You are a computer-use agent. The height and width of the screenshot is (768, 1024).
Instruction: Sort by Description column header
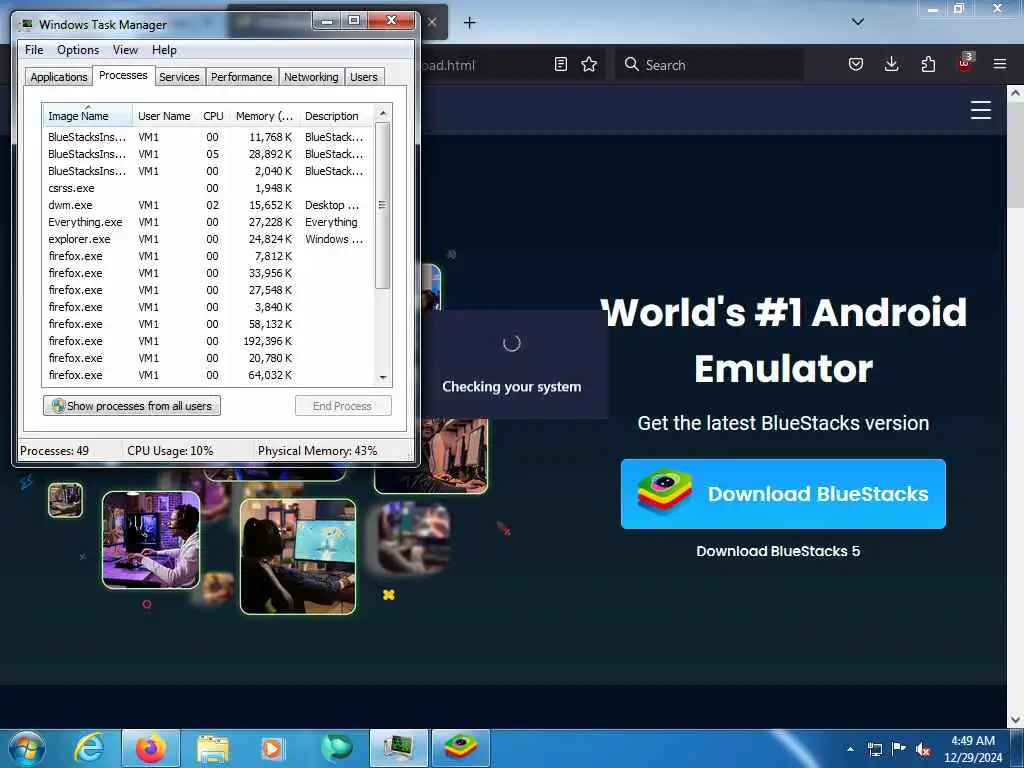[337, 116]
